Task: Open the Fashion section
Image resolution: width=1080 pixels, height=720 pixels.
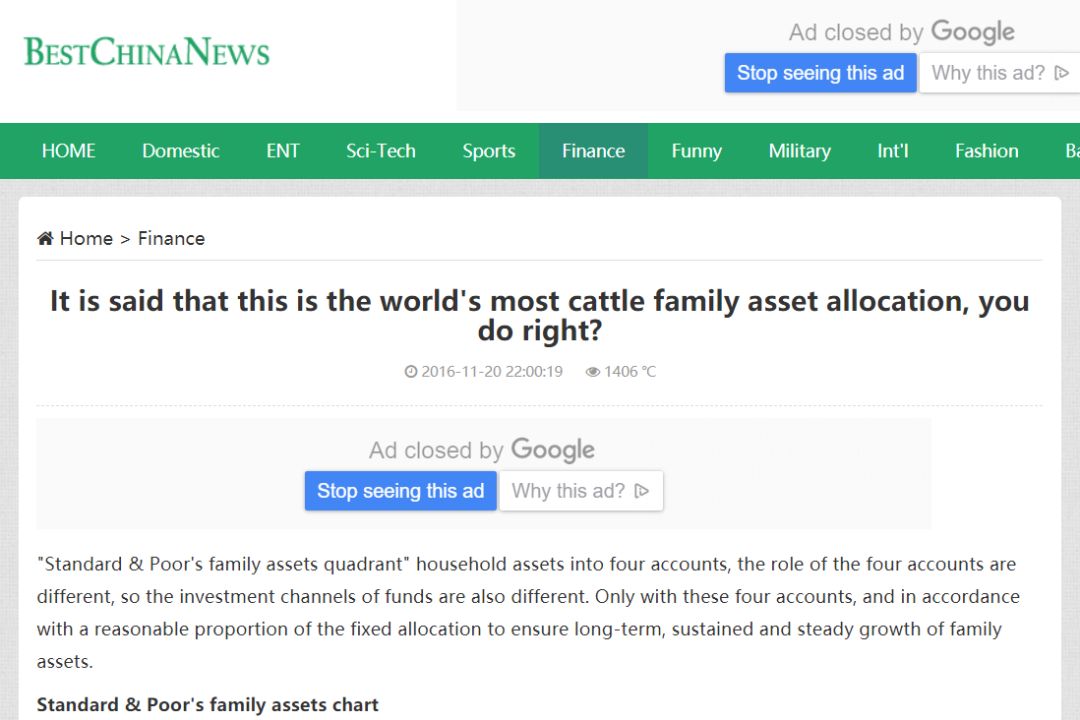Action: point(986,151)
